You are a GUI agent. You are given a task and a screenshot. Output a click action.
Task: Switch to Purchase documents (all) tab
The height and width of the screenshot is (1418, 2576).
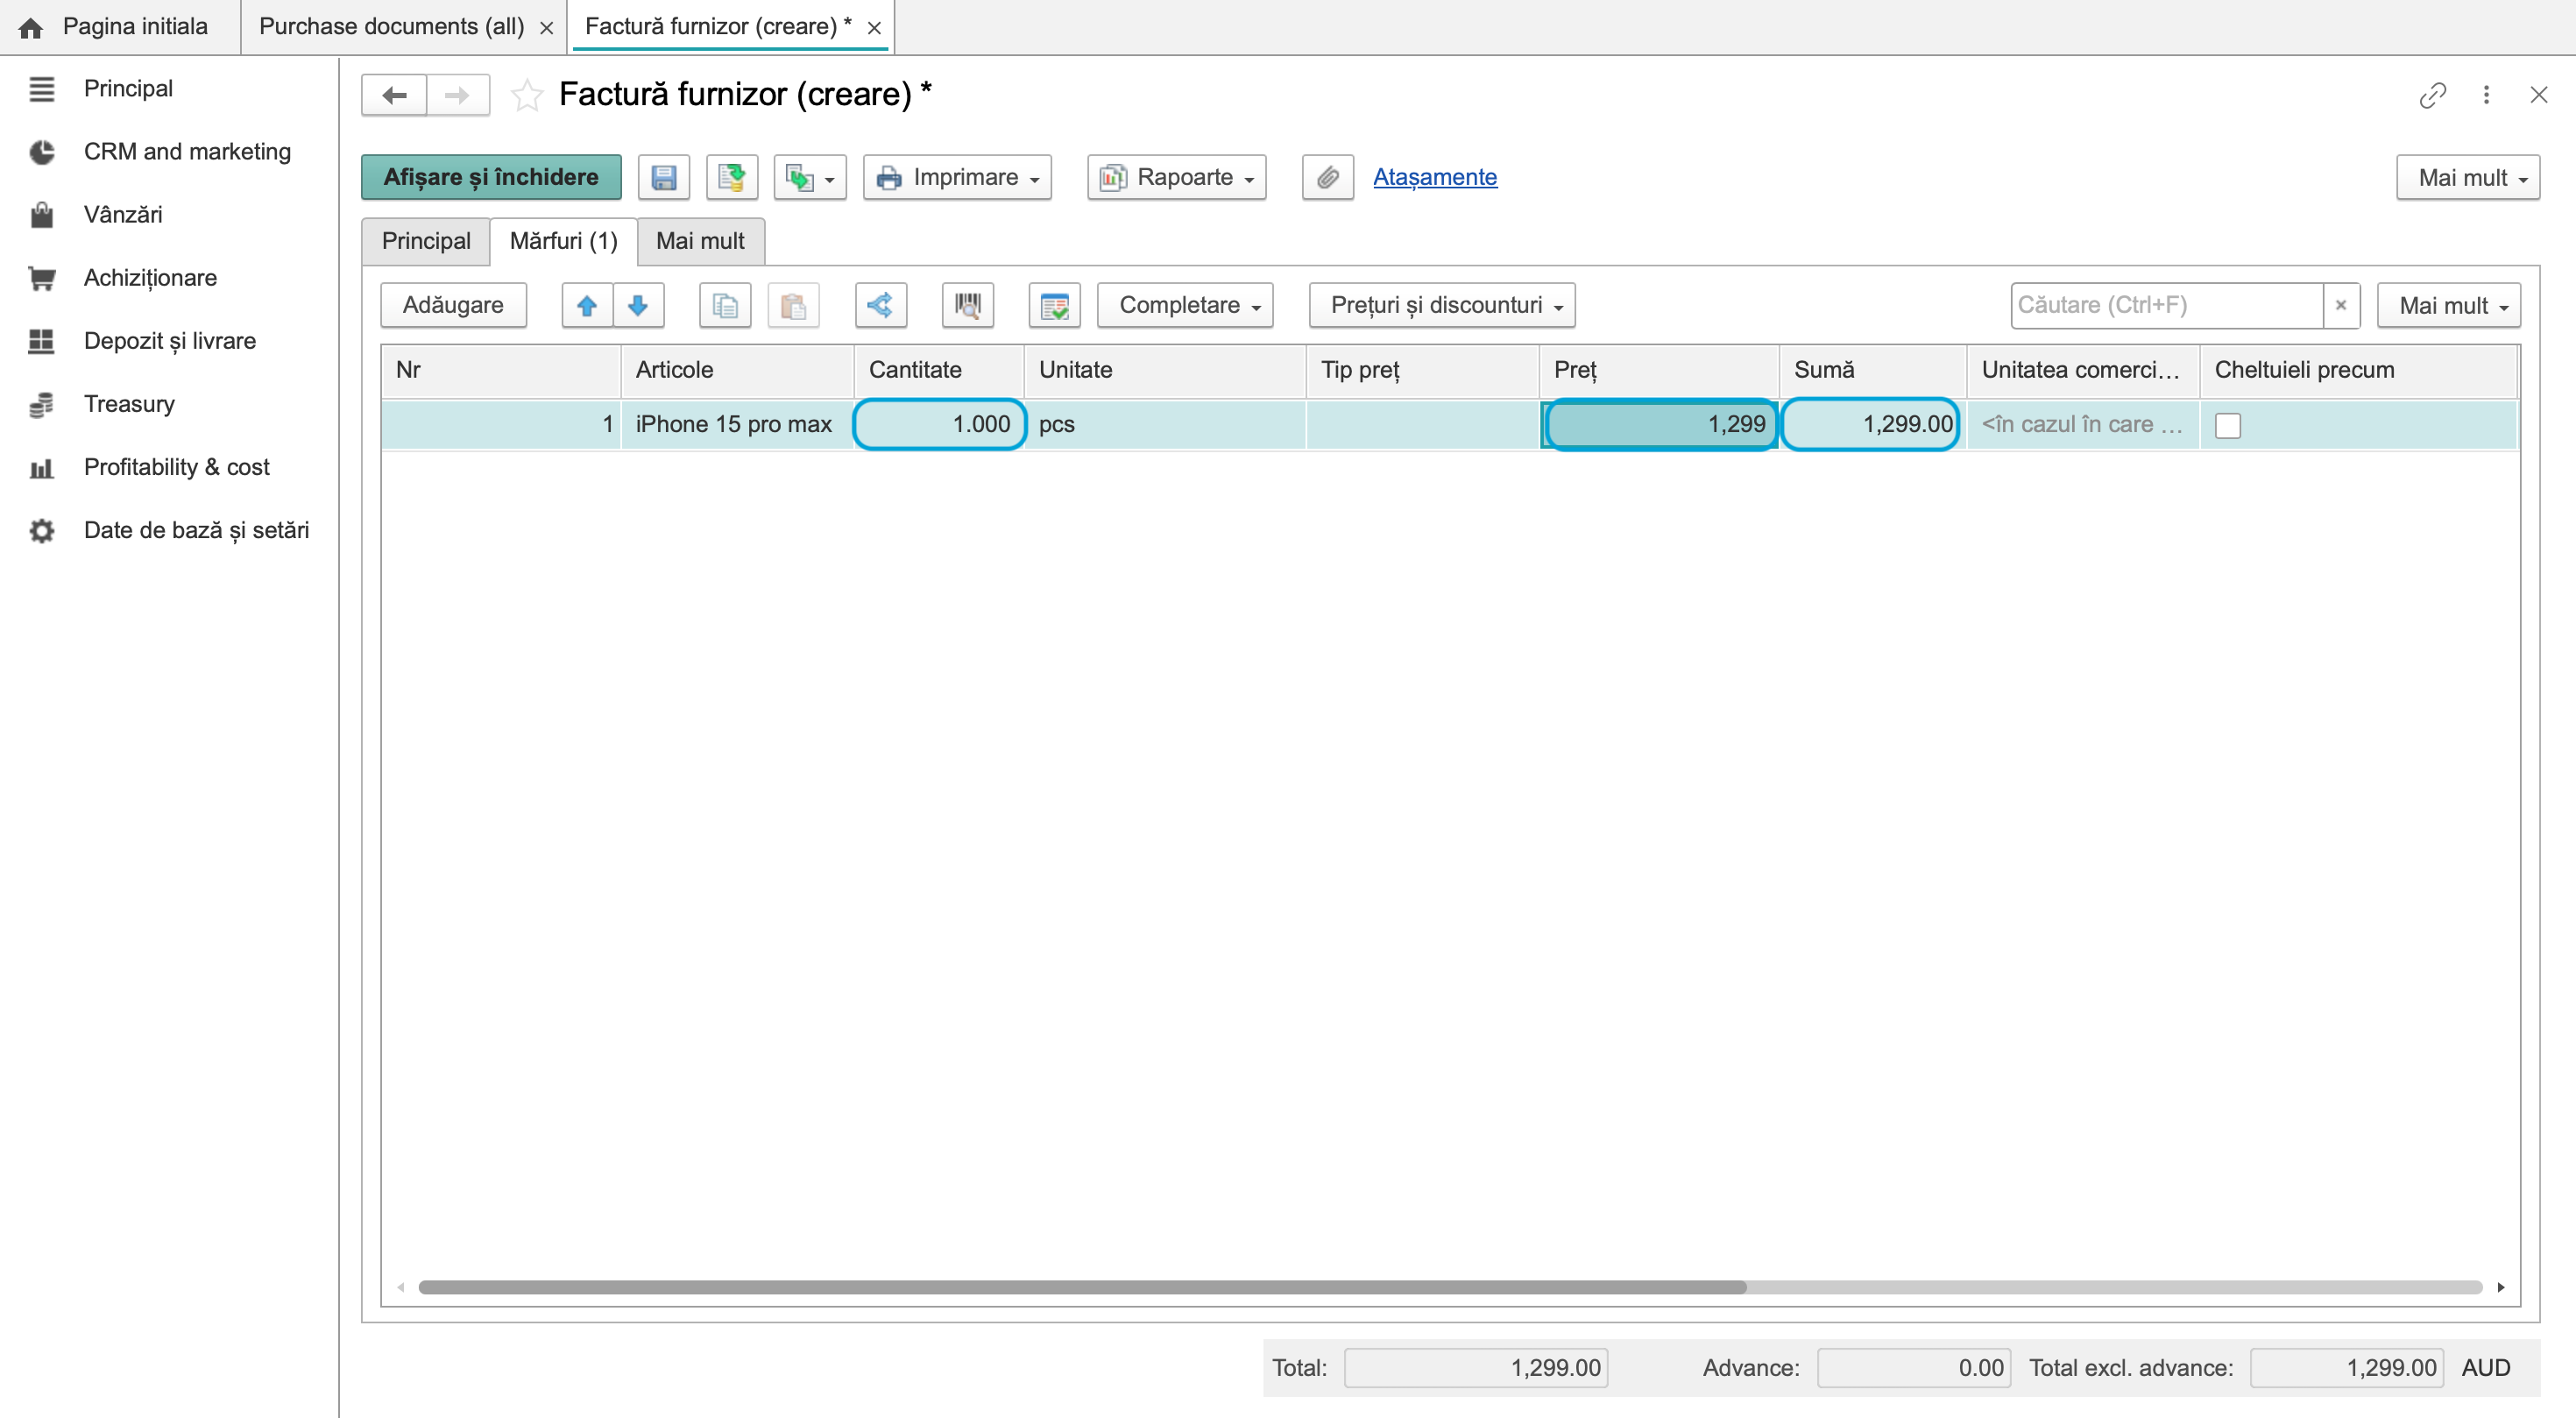tap(392, 27)
